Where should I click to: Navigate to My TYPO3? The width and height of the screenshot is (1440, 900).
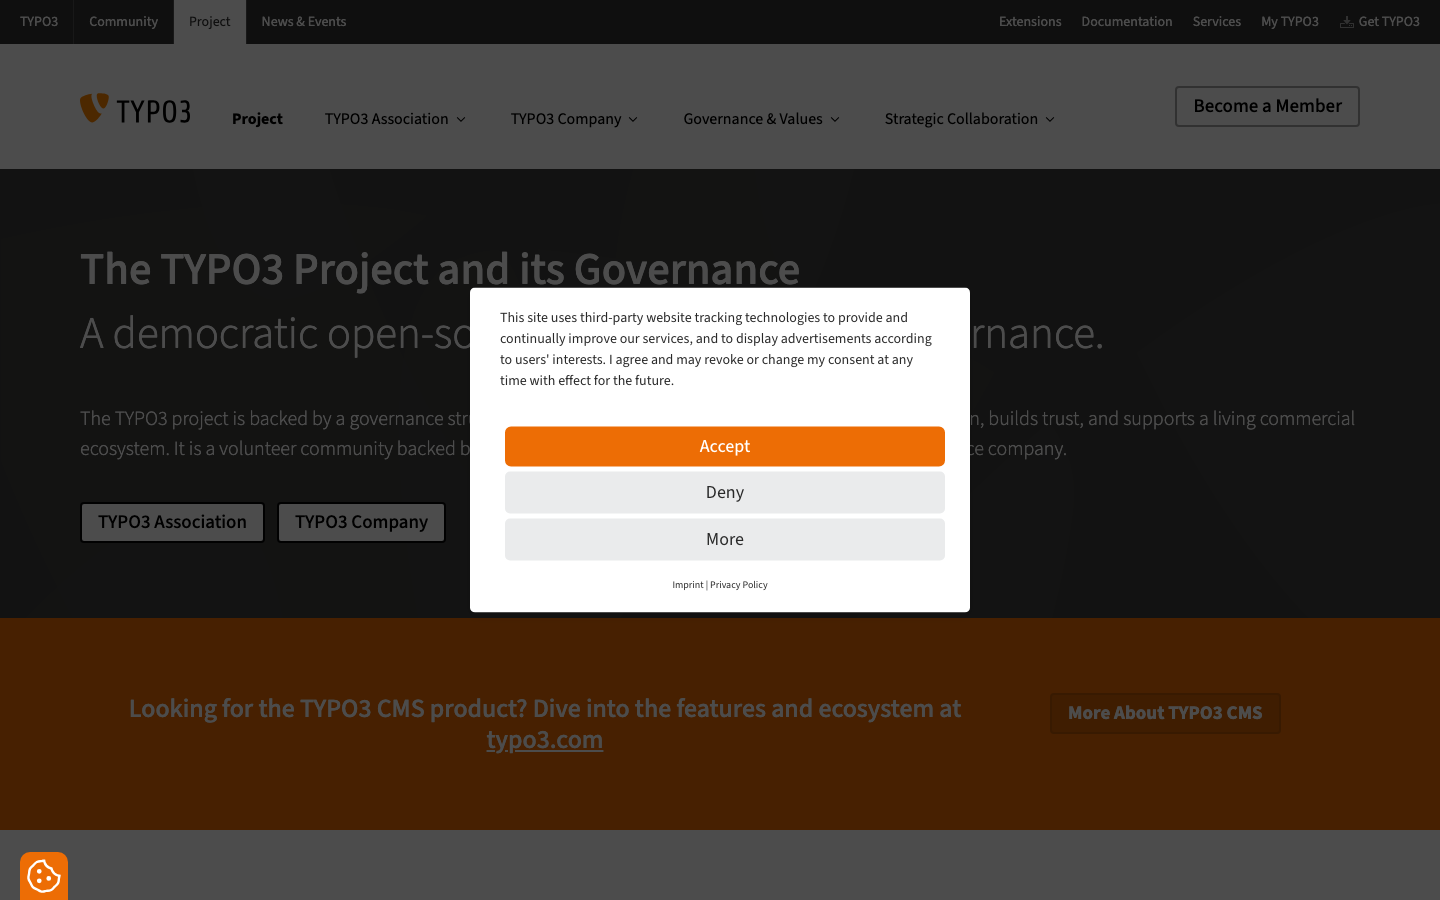pos(1290,21)
